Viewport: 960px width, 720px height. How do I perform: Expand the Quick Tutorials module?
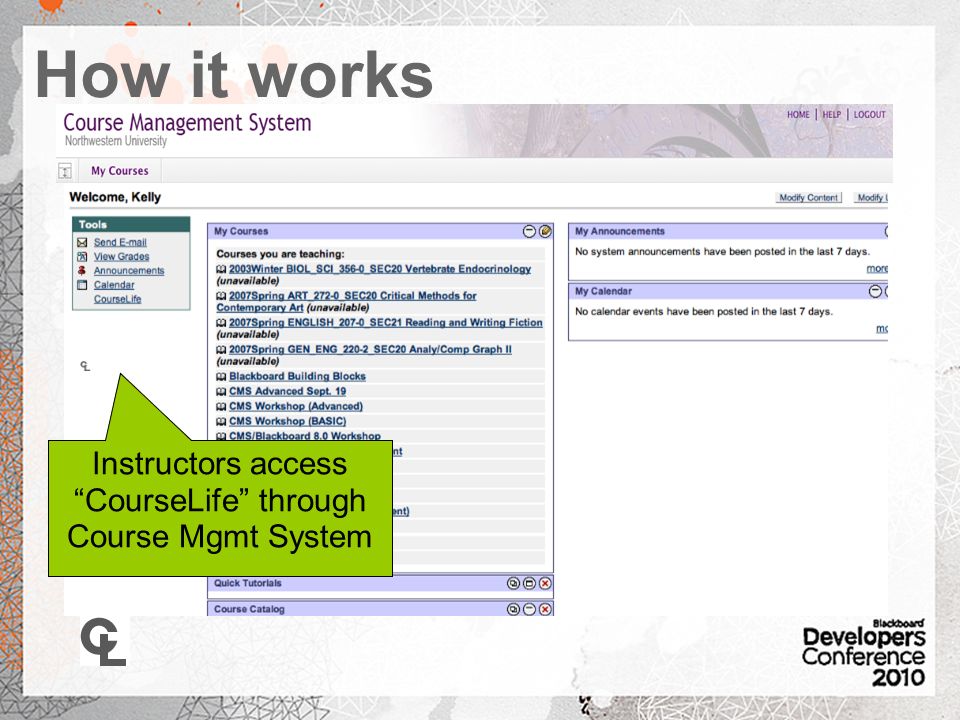(x=529, y=583)
